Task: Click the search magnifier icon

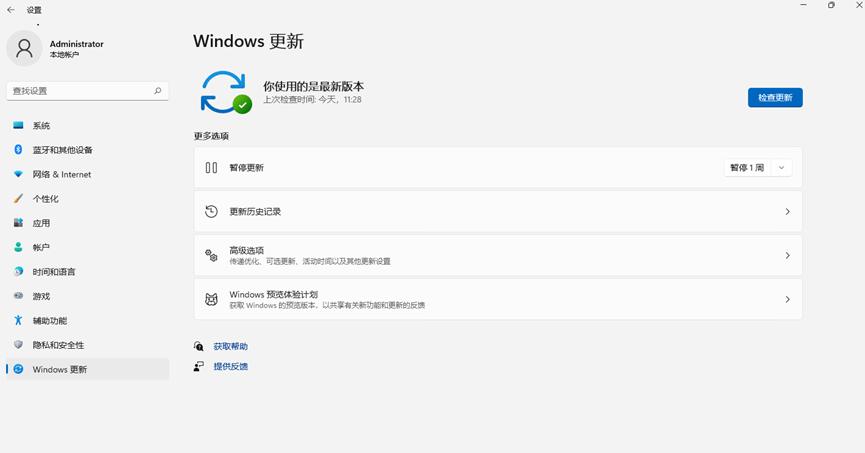Action: [x=158, y=90]
